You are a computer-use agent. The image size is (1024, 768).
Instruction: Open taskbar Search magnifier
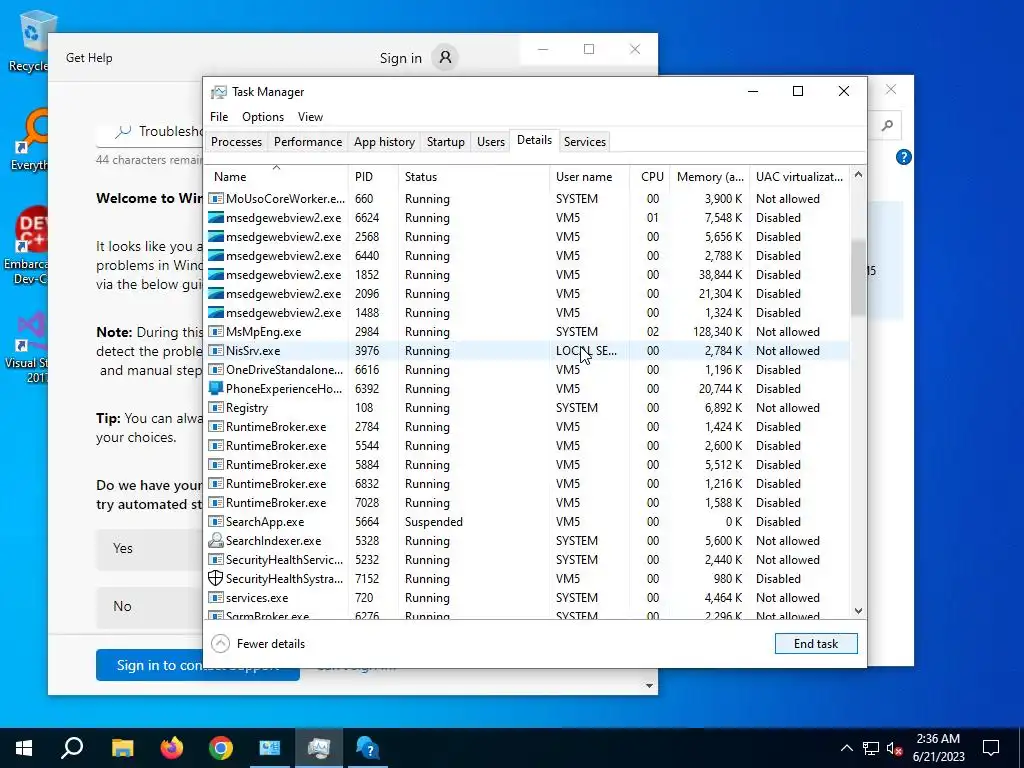pos(72,748)
